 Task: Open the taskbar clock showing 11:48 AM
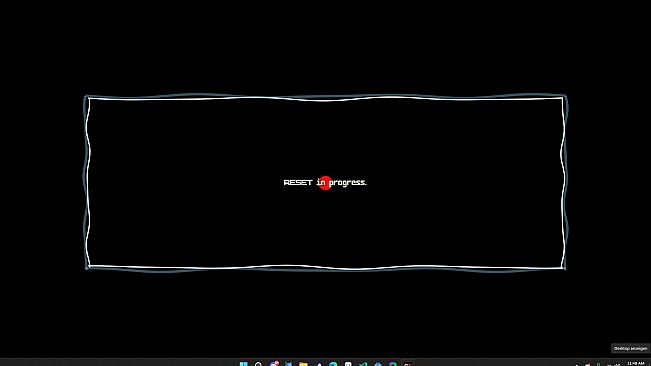(x=636, y=364)
